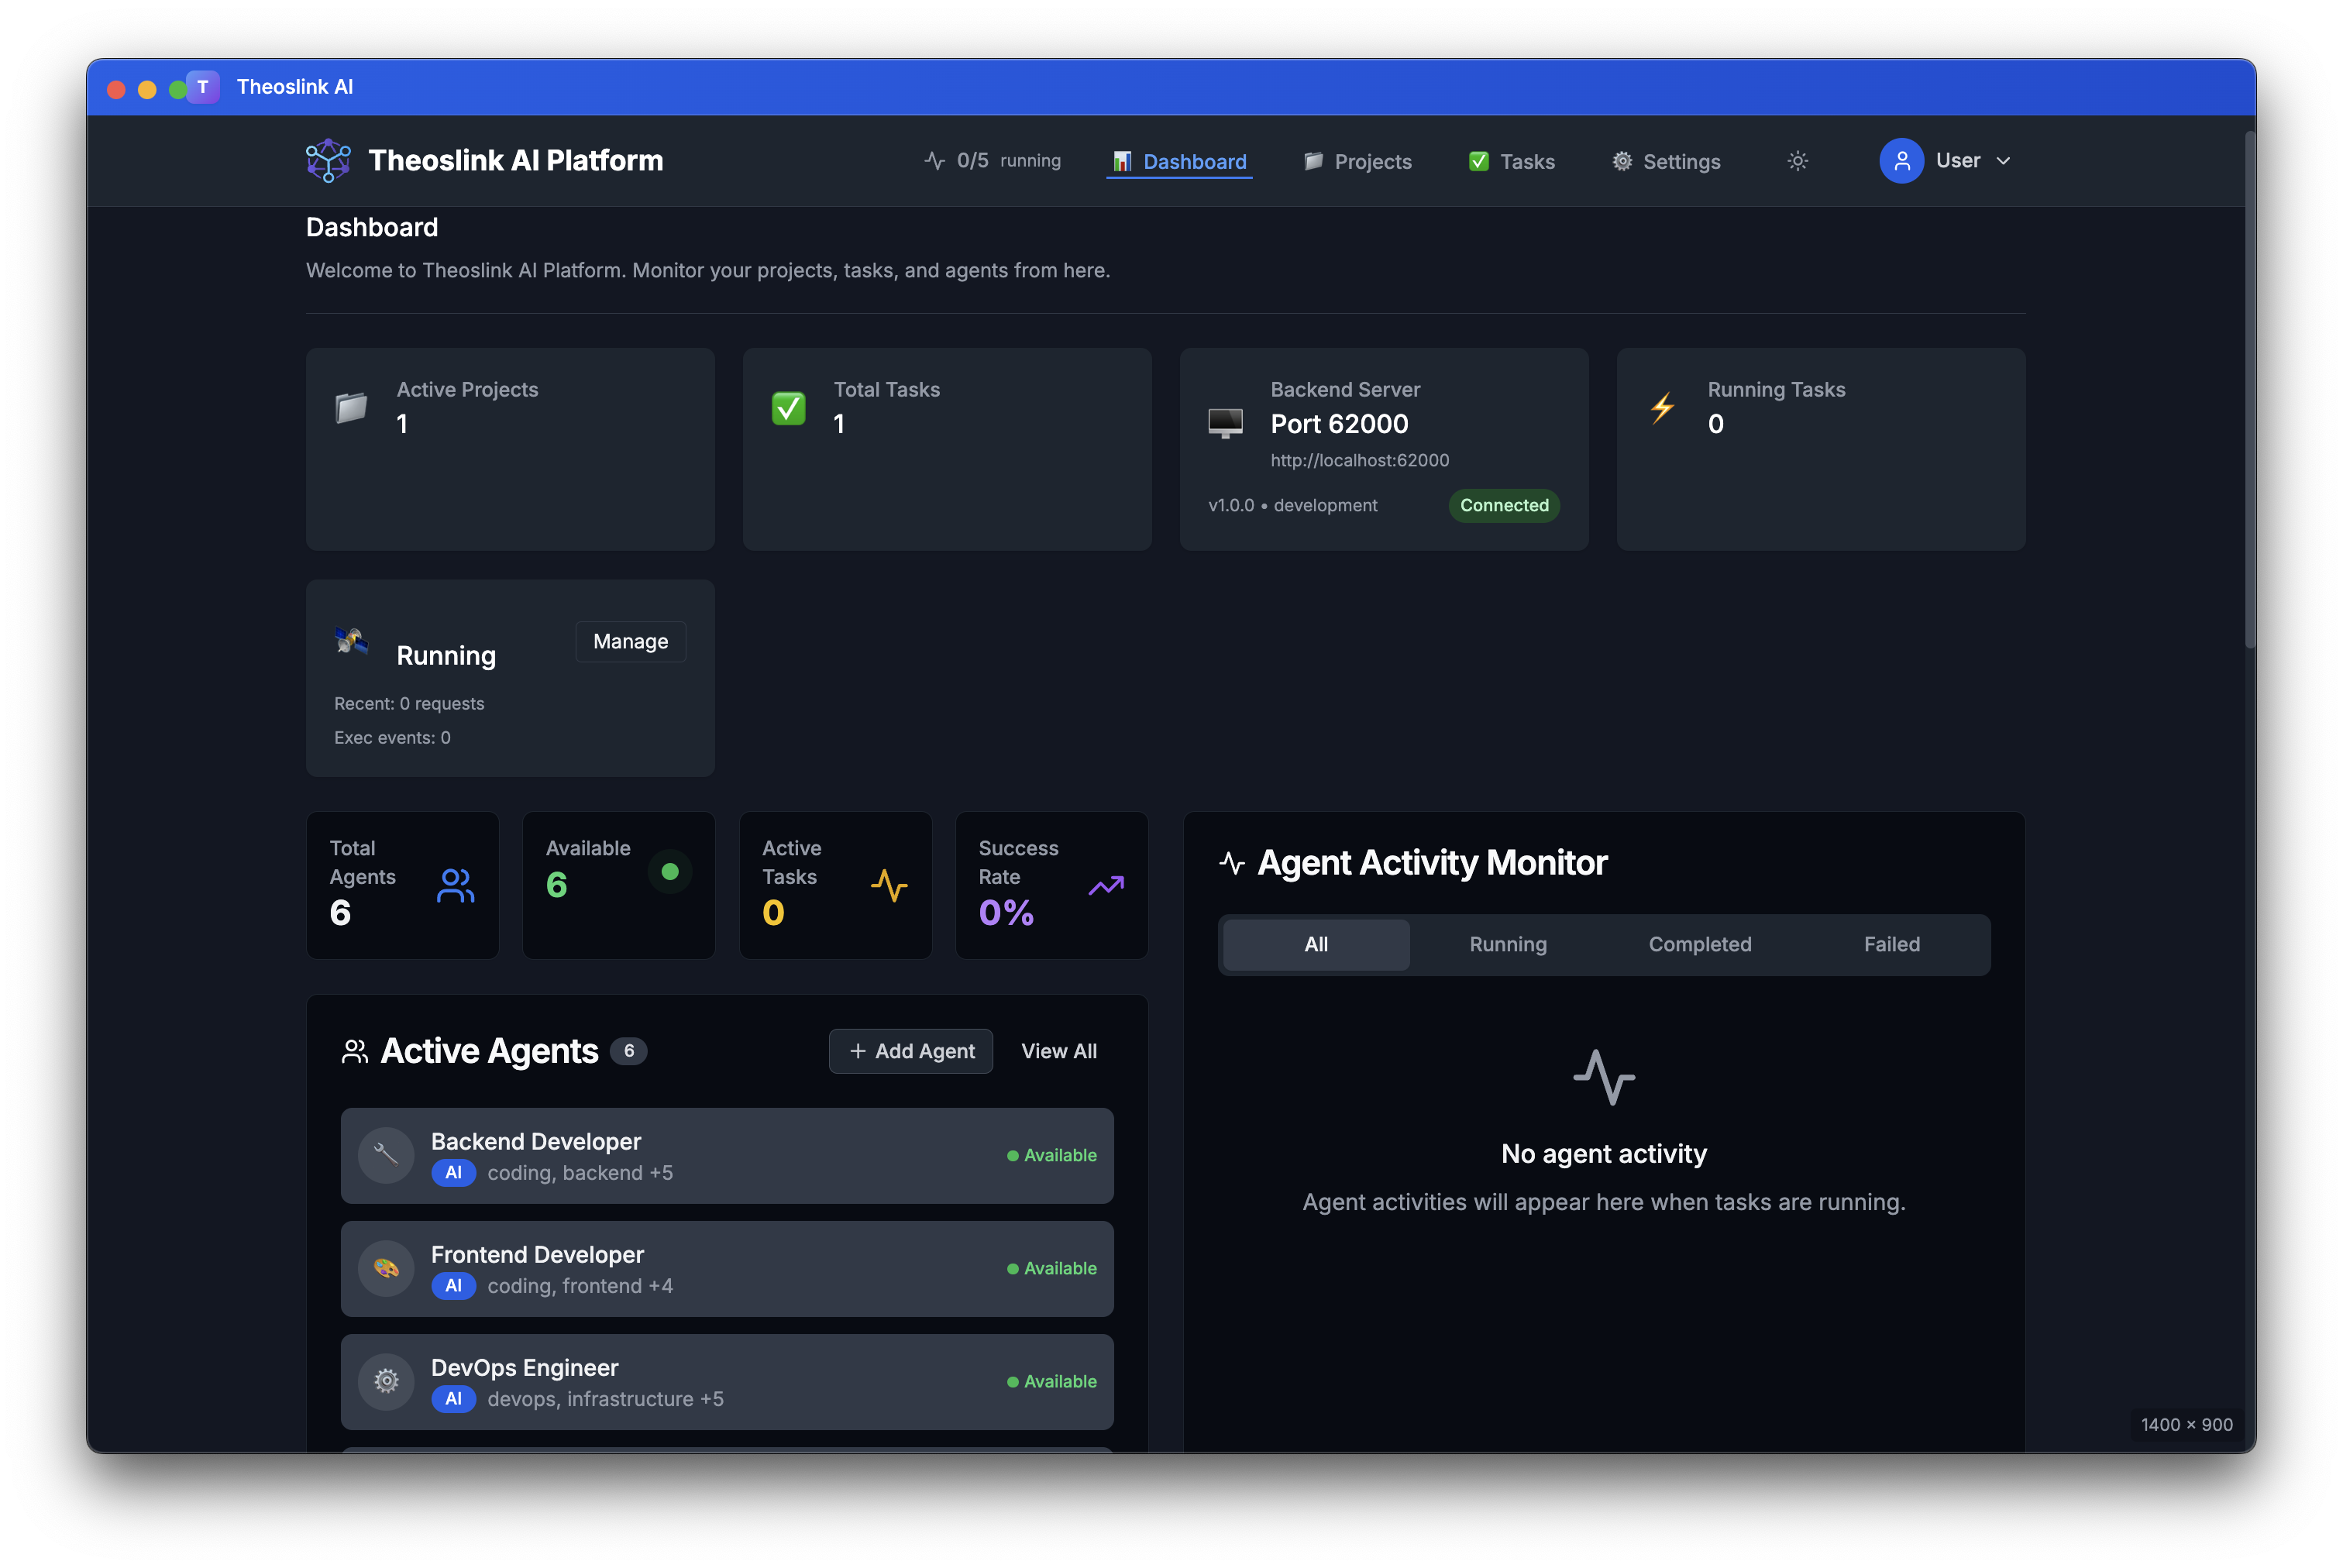2343x1568 pixels.
Task: Click the activity pulse icon showing 0/5 running
Action: (933, 160)
